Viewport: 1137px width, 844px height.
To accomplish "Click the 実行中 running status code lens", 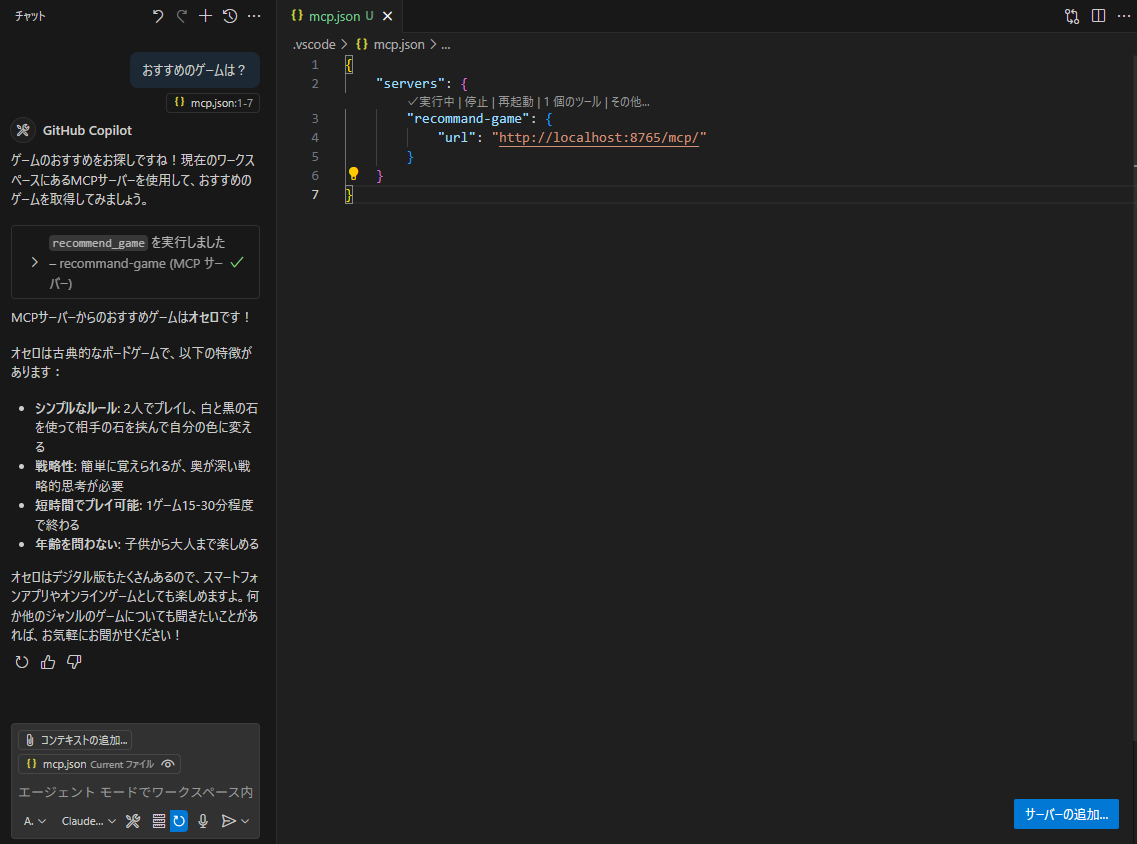I will click(431, 102).
